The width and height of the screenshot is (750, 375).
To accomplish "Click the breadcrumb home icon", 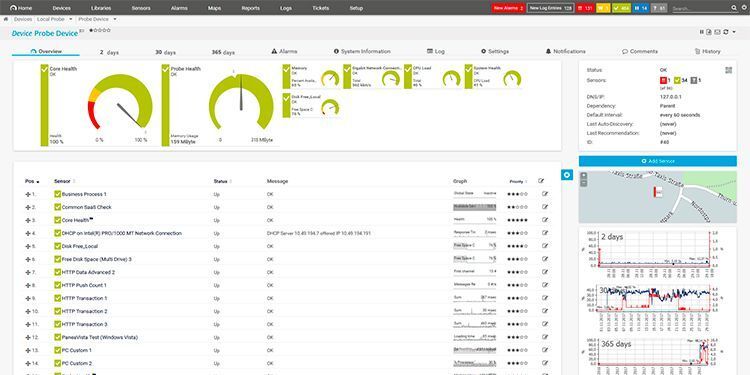I will click(x=6, y=19).
